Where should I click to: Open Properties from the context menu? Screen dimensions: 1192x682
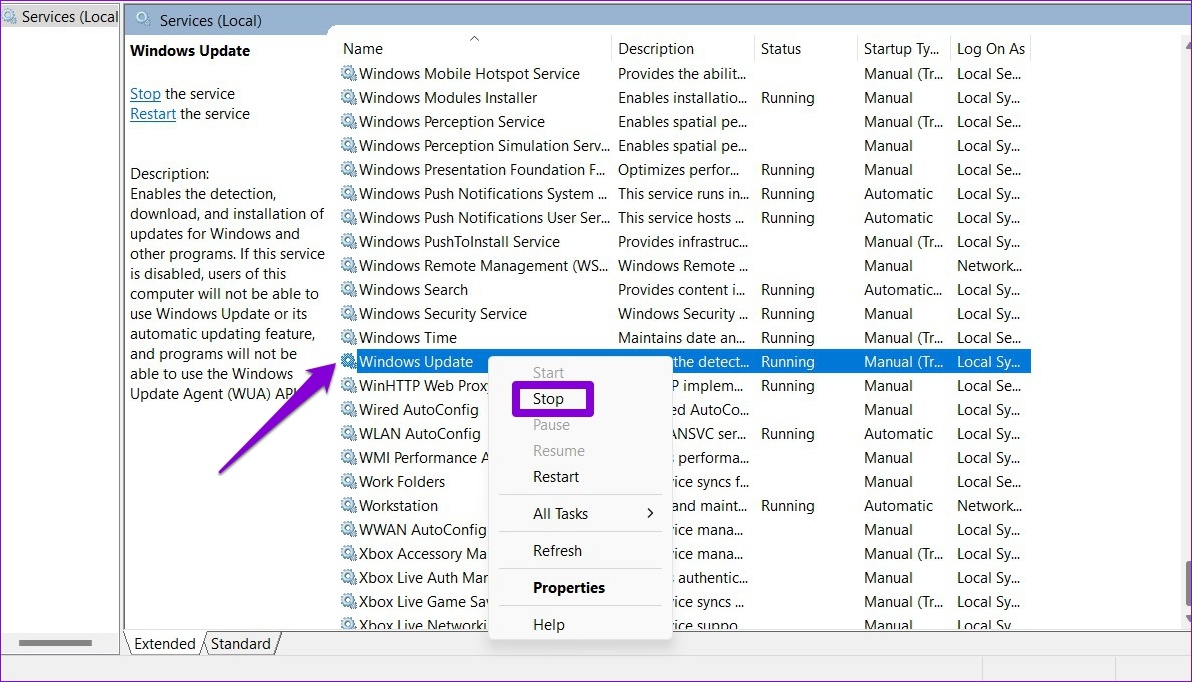[569, 588]
